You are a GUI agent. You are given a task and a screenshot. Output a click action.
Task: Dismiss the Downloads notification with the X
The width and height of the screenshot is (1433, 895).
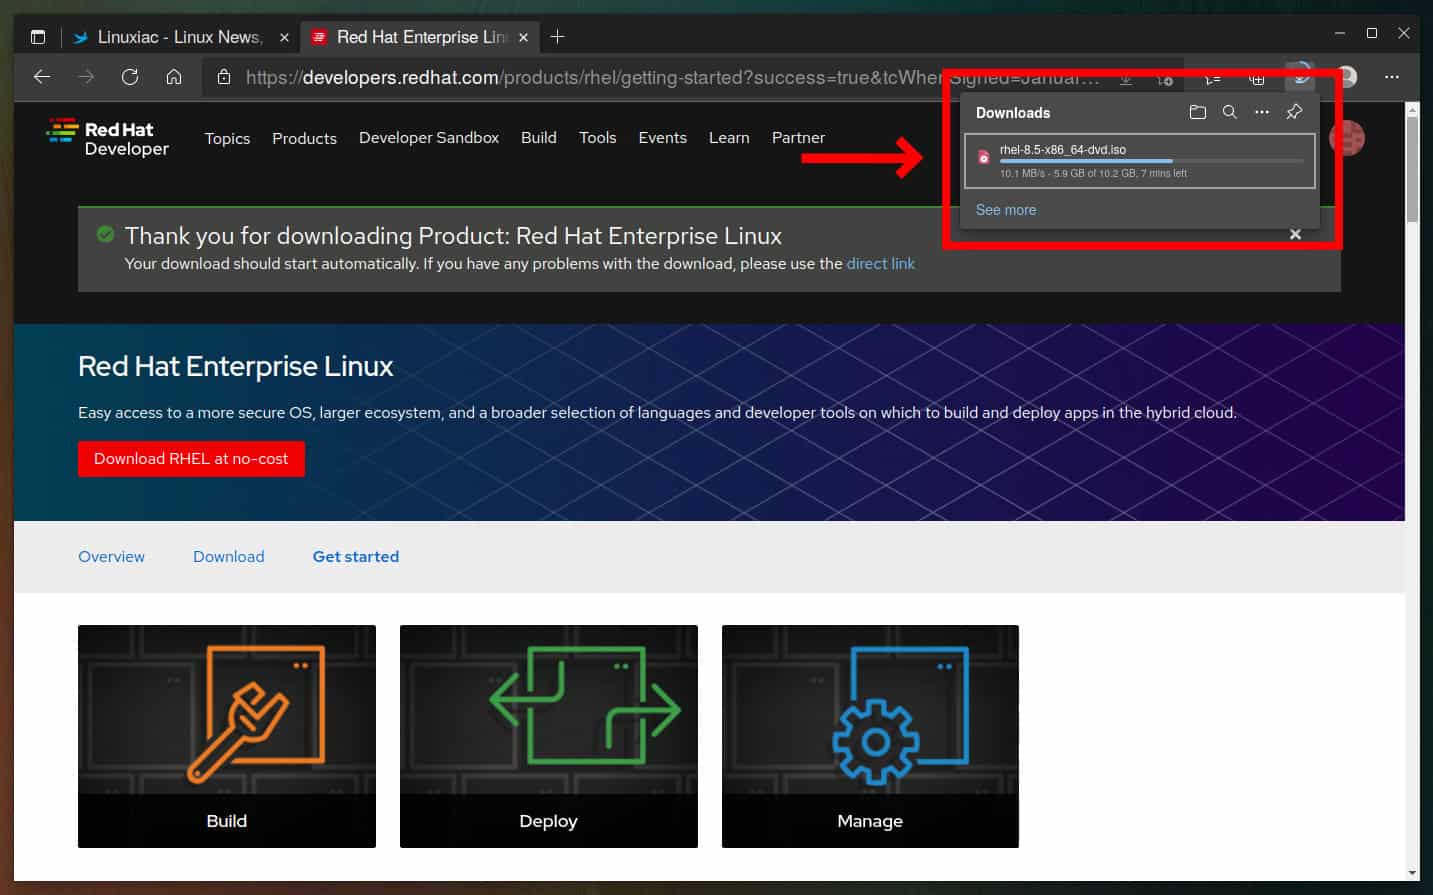click(1294, 234)
